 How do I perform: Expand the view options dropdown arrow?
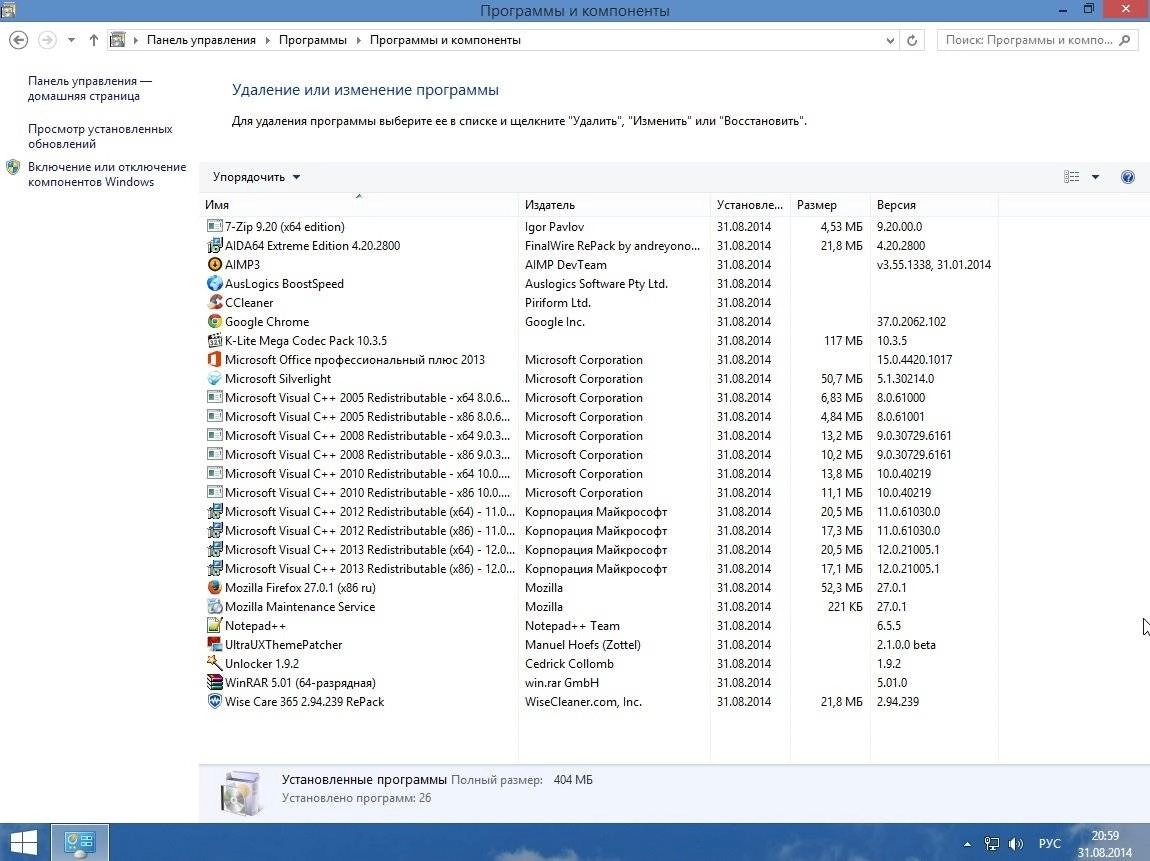(1095, 177)
